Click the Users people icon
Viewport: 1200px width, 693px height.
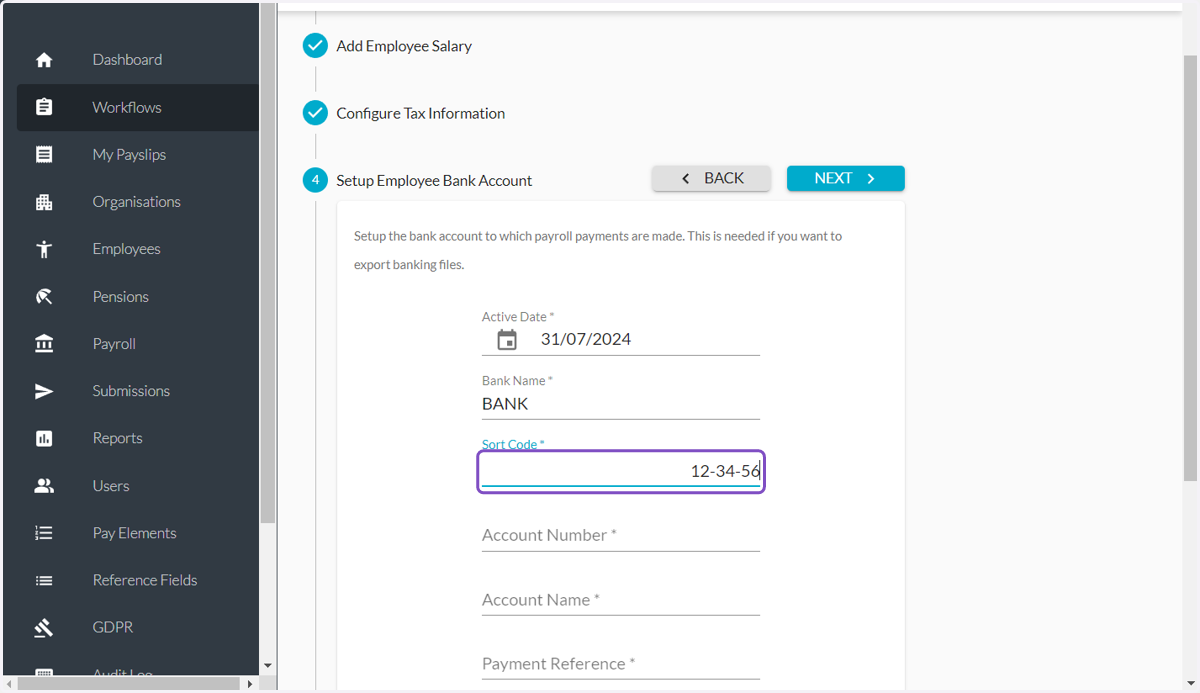click(44, 486)
